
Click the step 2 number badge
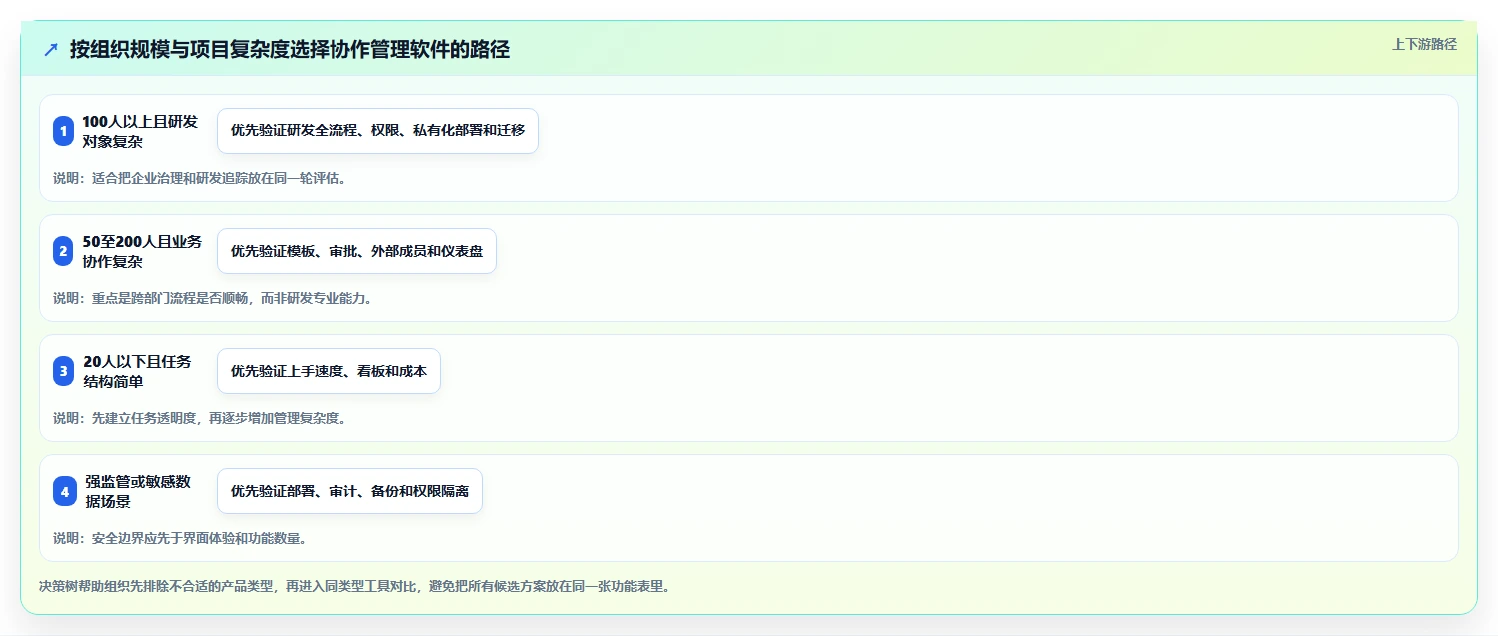64,251
